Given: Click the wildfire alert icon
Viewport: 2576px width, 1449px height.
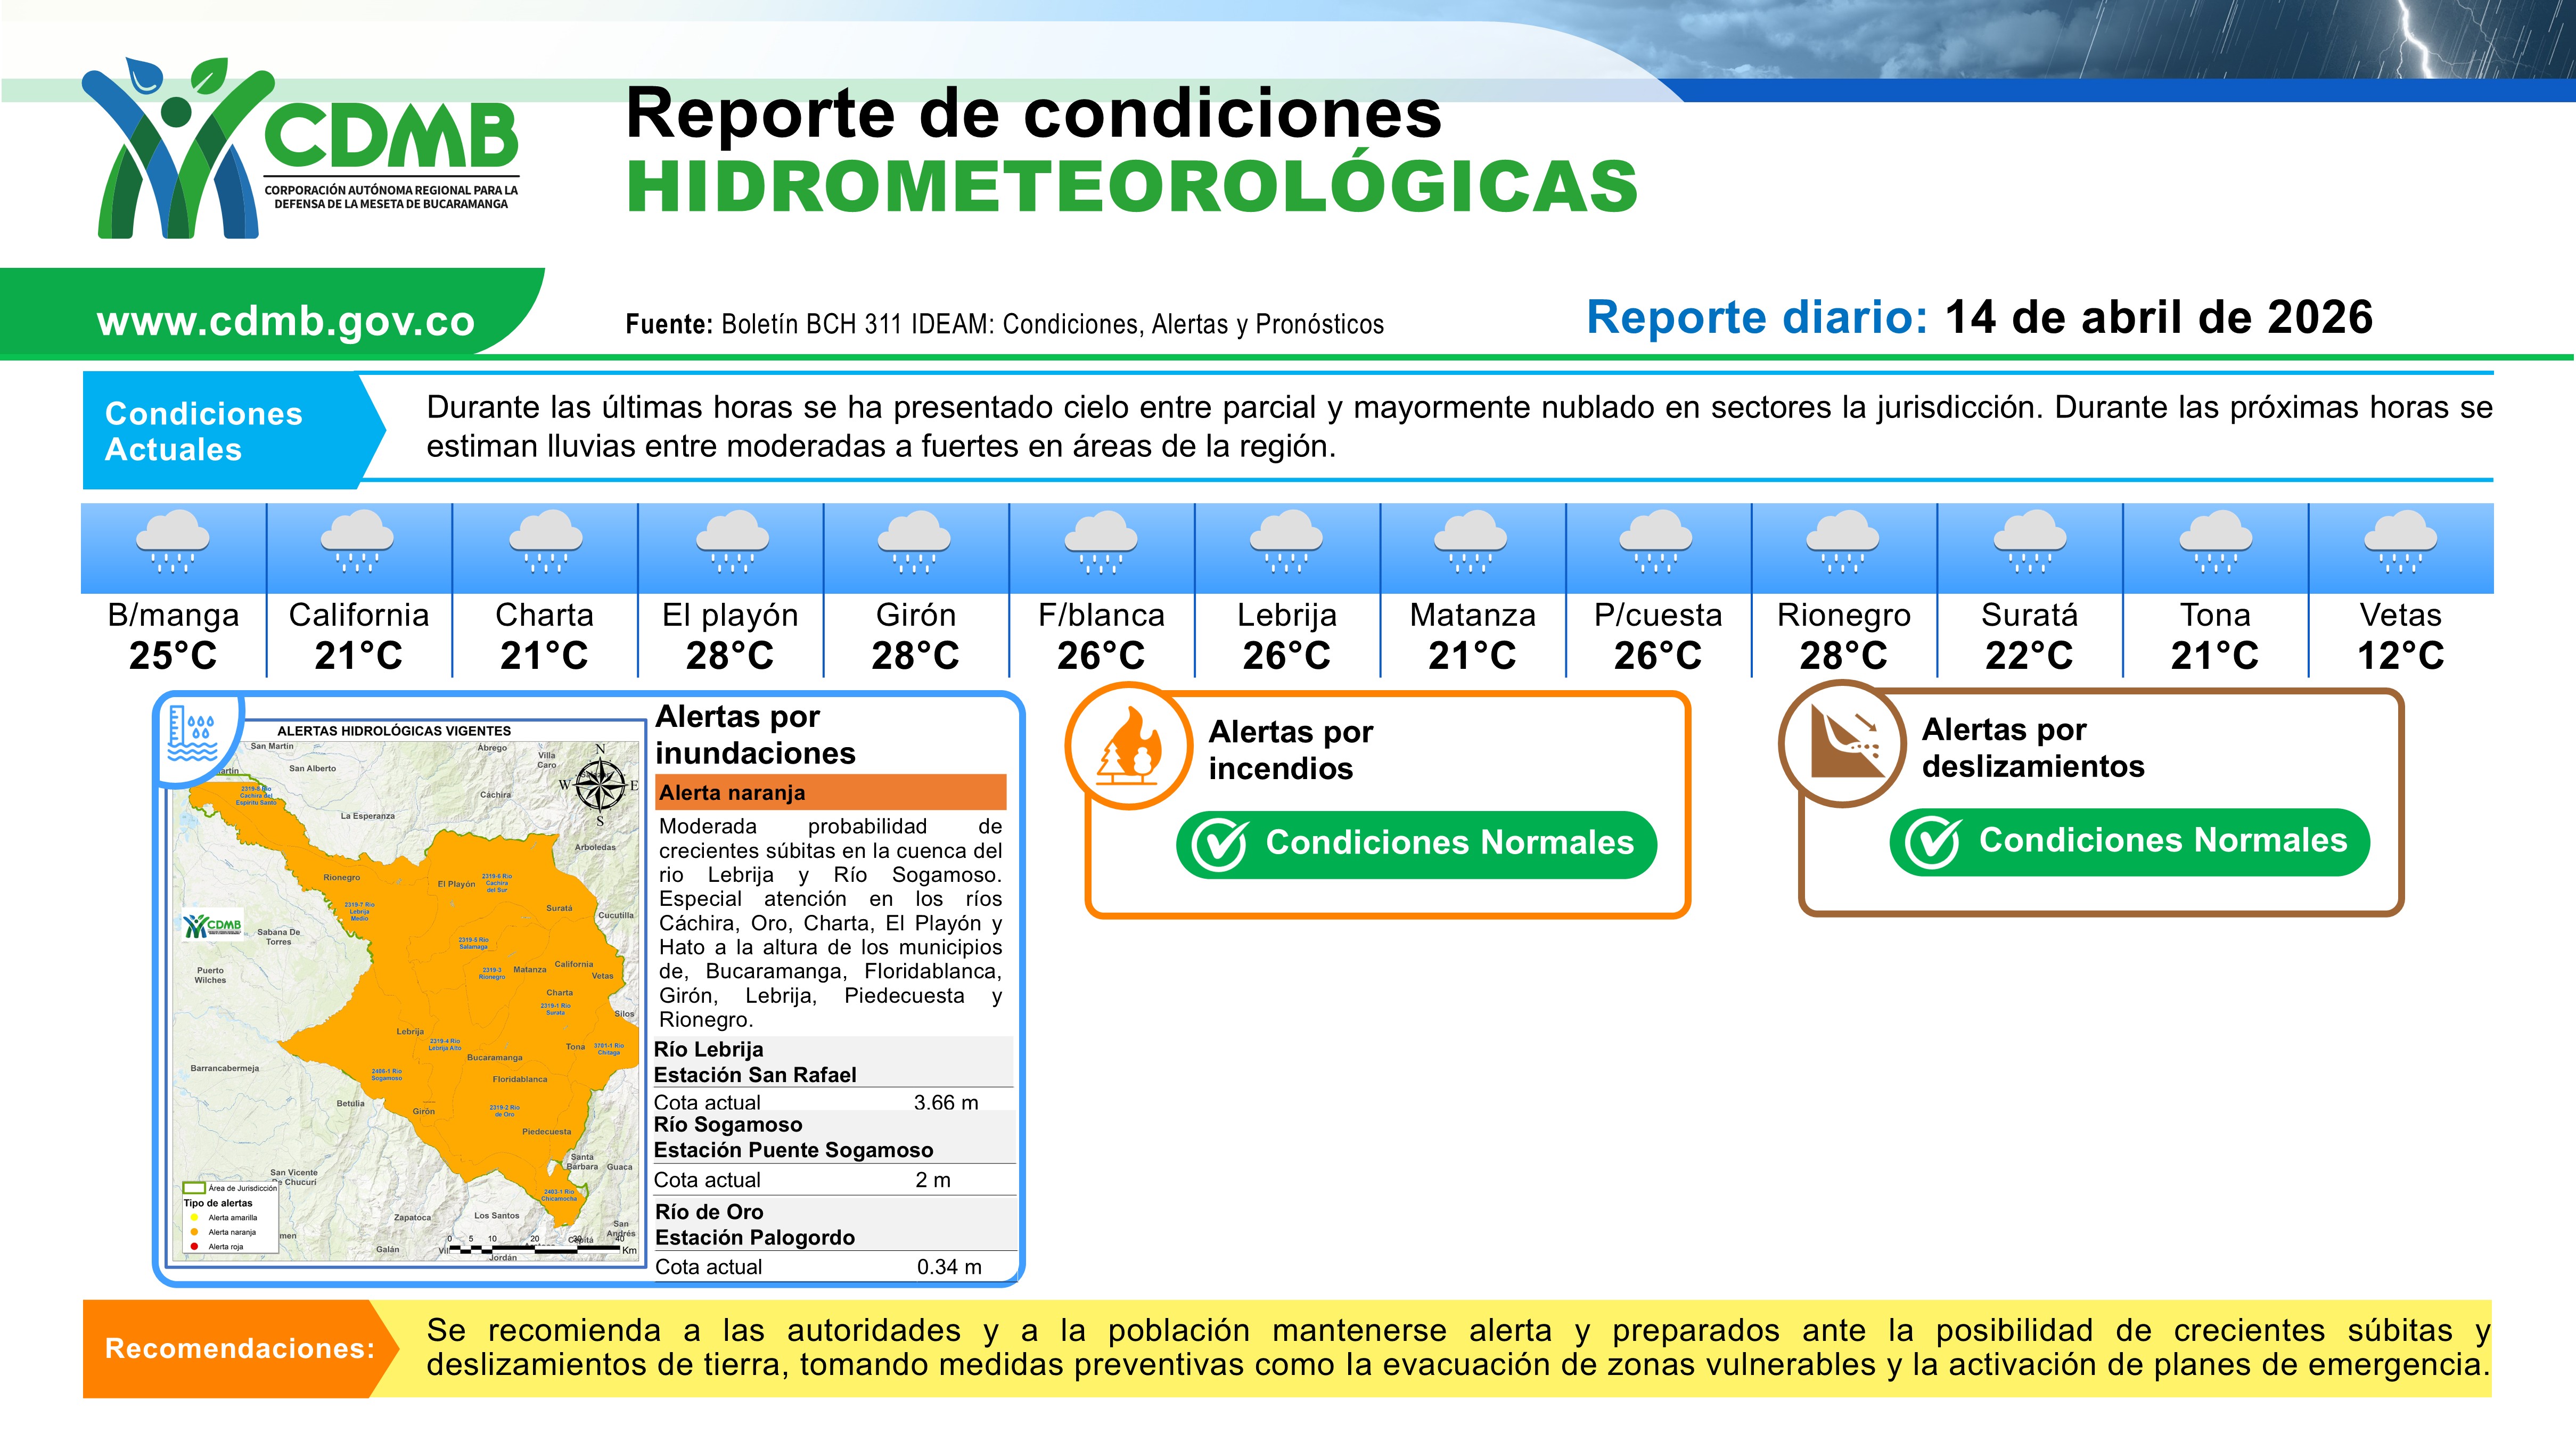Looking at the screenshot, I should (1129, 745).
